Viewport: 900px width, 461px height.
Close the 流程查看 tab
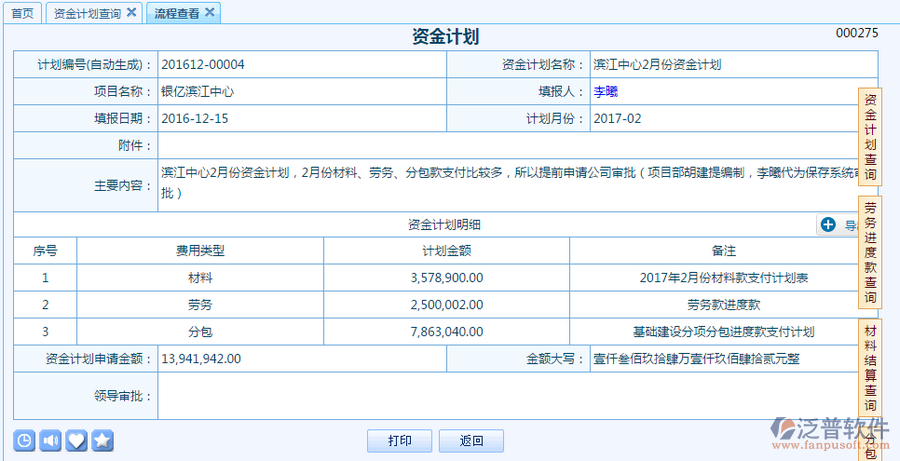(210, 13)
